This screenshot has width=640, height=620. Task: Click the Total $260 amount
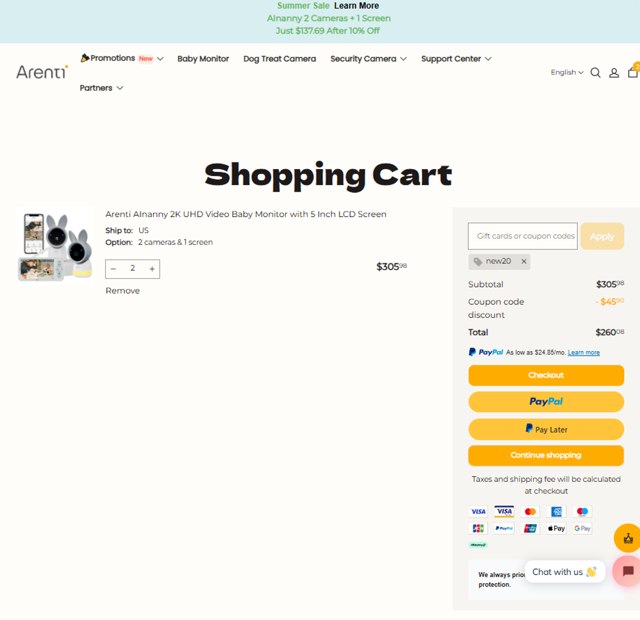[609, 332]
